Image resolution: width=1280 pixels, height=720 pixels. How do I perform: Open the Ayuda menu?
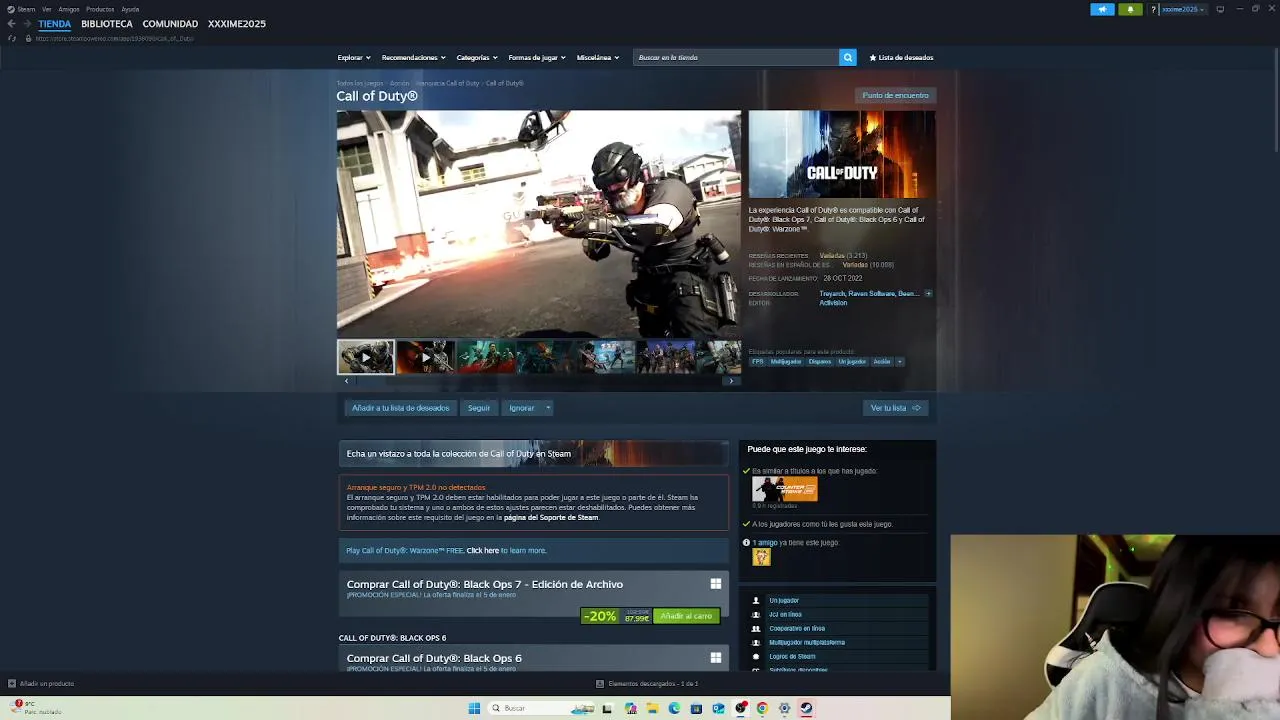pos(130,9)
